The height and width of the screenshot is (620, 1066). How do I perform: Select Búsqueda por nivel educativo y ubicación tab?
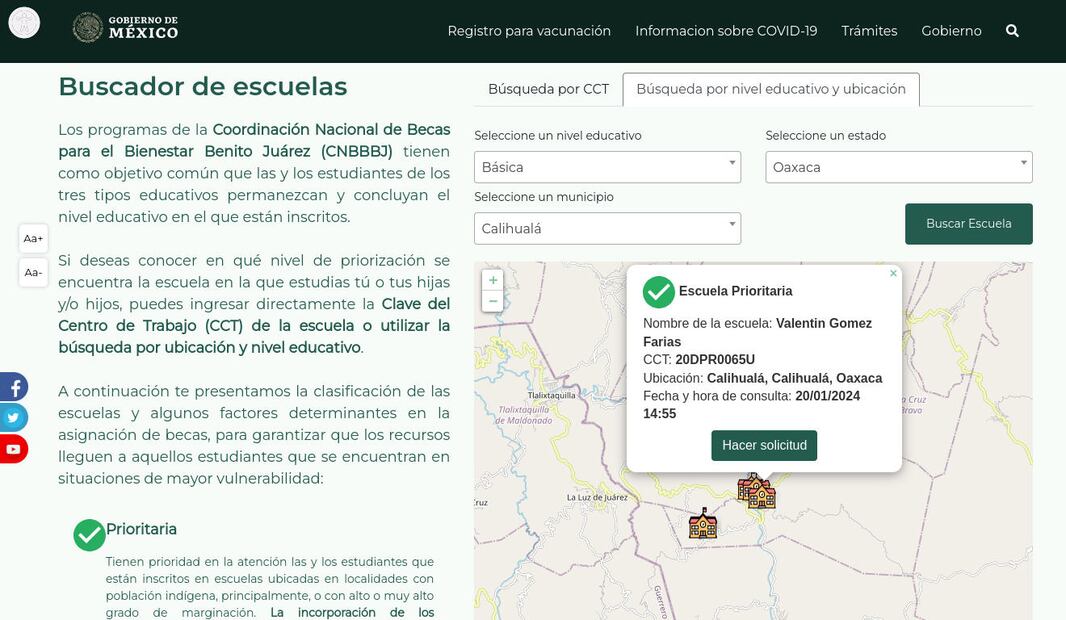pyautogui.click(x=771, y=89)
